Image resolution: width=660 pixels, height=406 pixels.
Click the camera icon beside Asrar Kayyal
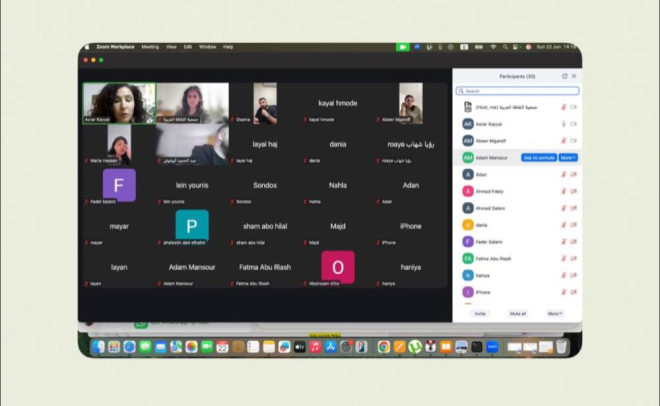click(x=574, y=123)
